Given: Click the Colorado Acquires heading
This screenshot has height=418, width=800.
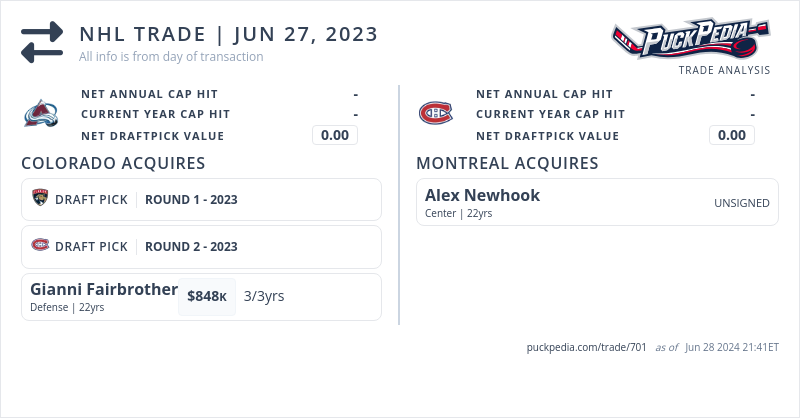Looking at the screenshot, I should click(113, 163).
